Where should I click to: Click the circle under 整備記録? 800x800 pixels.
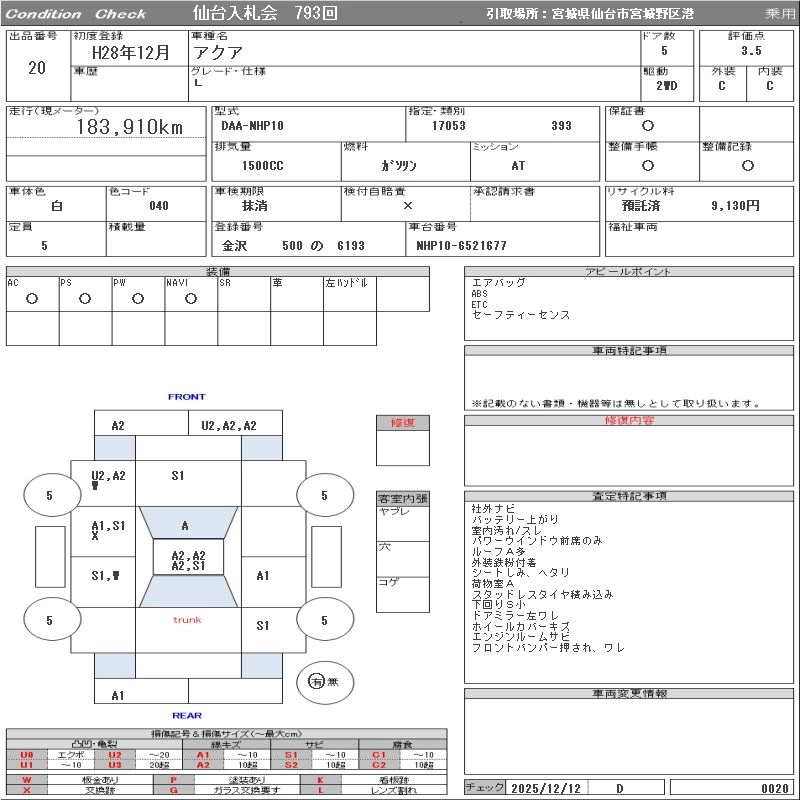click(x=746, y=165)
